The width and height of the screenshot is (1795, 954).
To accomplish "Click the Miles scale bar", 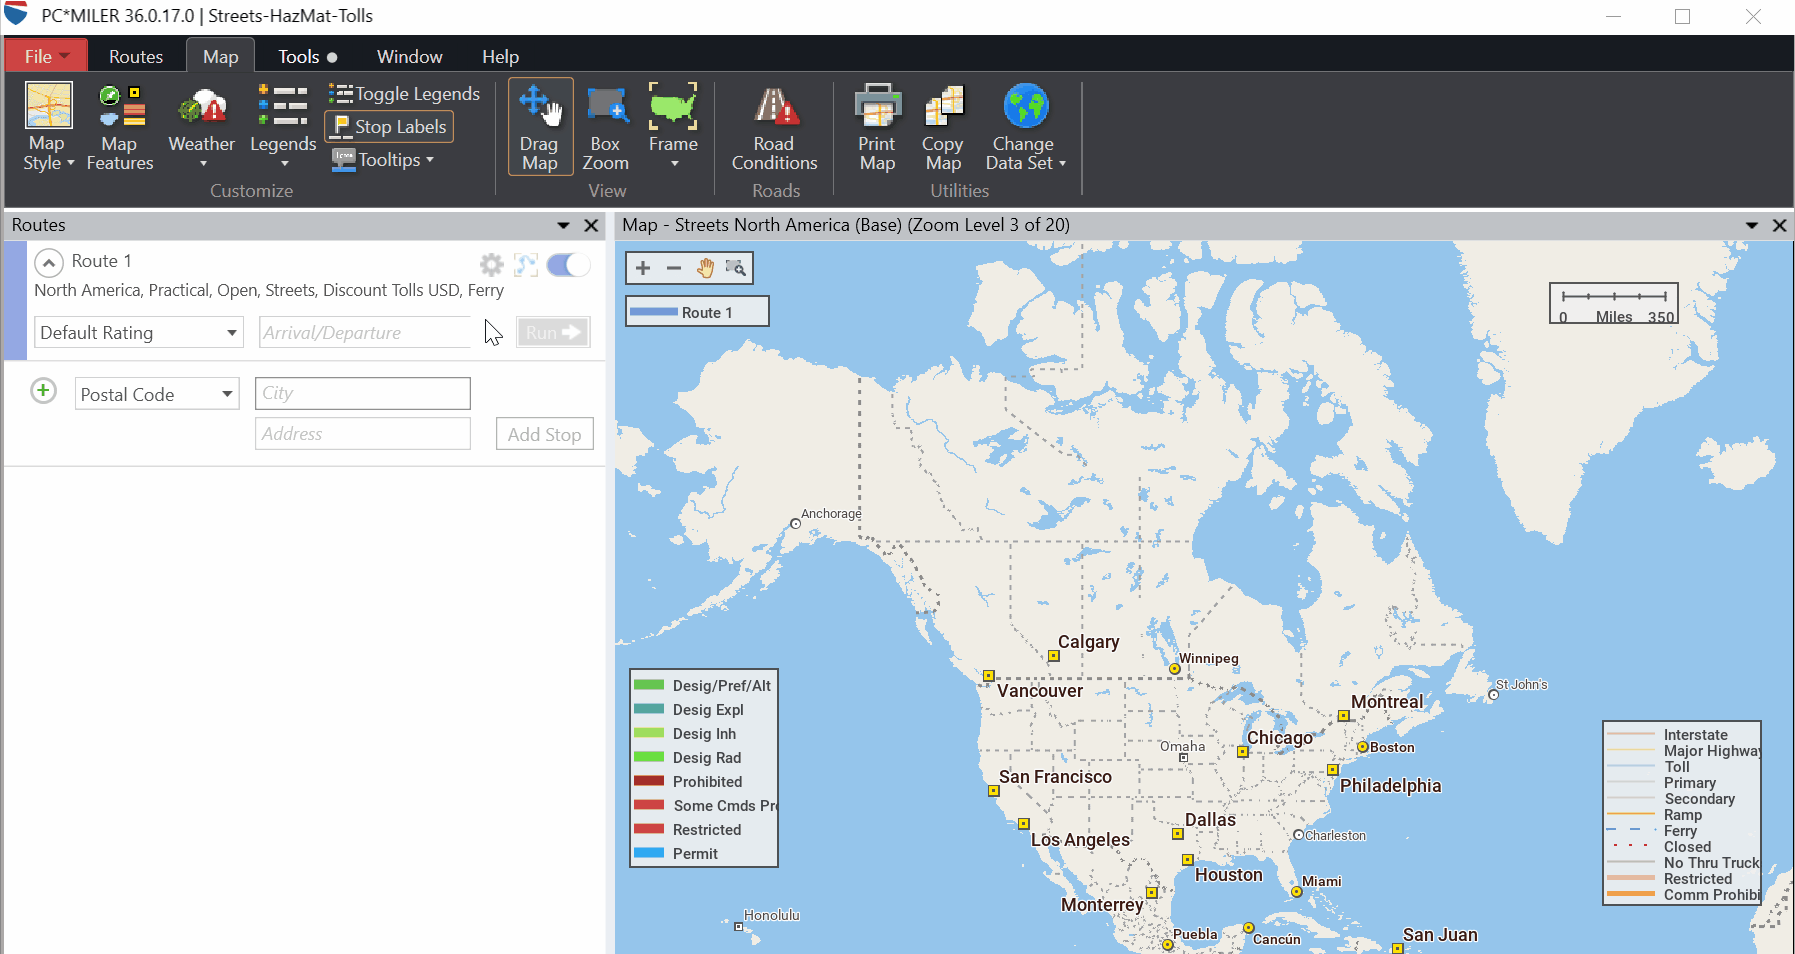I will (x=1614, y=304).
